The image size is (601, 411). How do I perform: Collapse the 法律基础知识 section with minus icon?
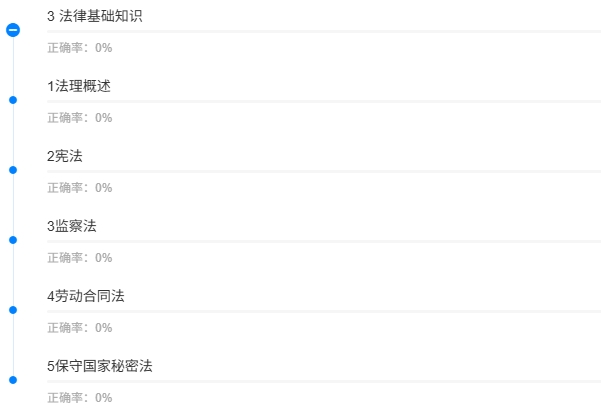click(x=13, y=30)
